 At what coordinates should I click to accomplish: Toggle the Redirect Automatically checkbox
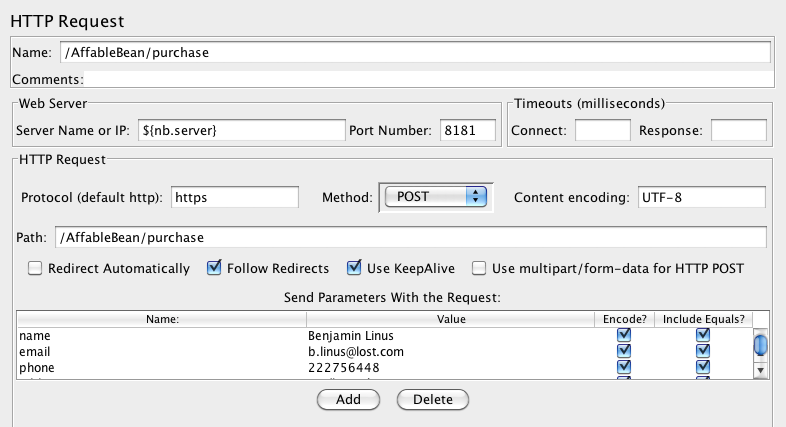[x=35, y=268]
